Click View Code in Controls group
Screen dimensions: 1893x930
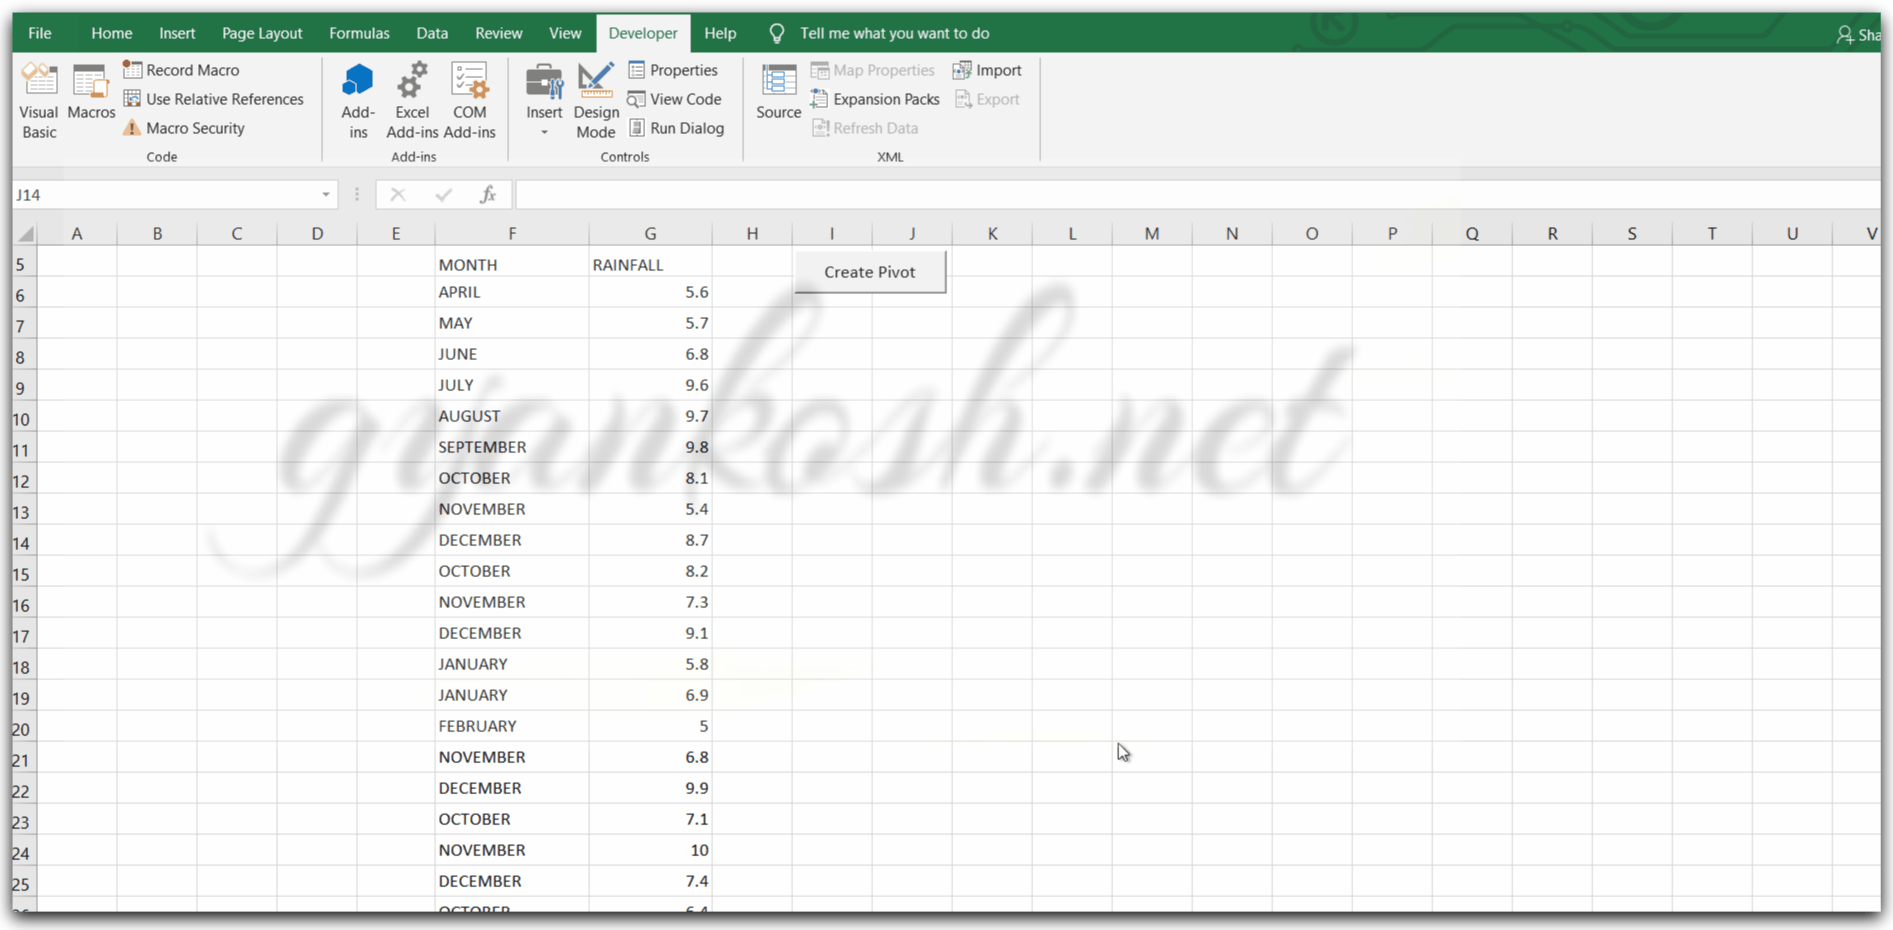click(675, 99)
